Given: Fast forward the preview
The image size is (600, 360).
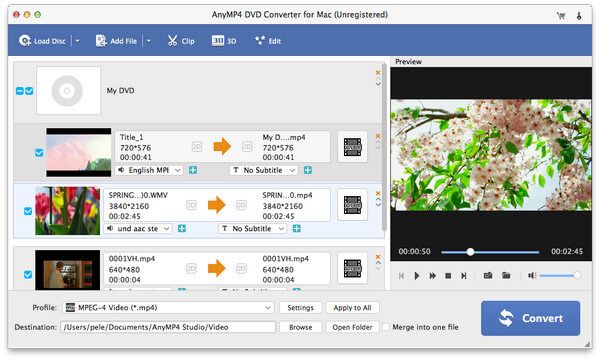Looking at the screenshot, I should tap(432, 276).
